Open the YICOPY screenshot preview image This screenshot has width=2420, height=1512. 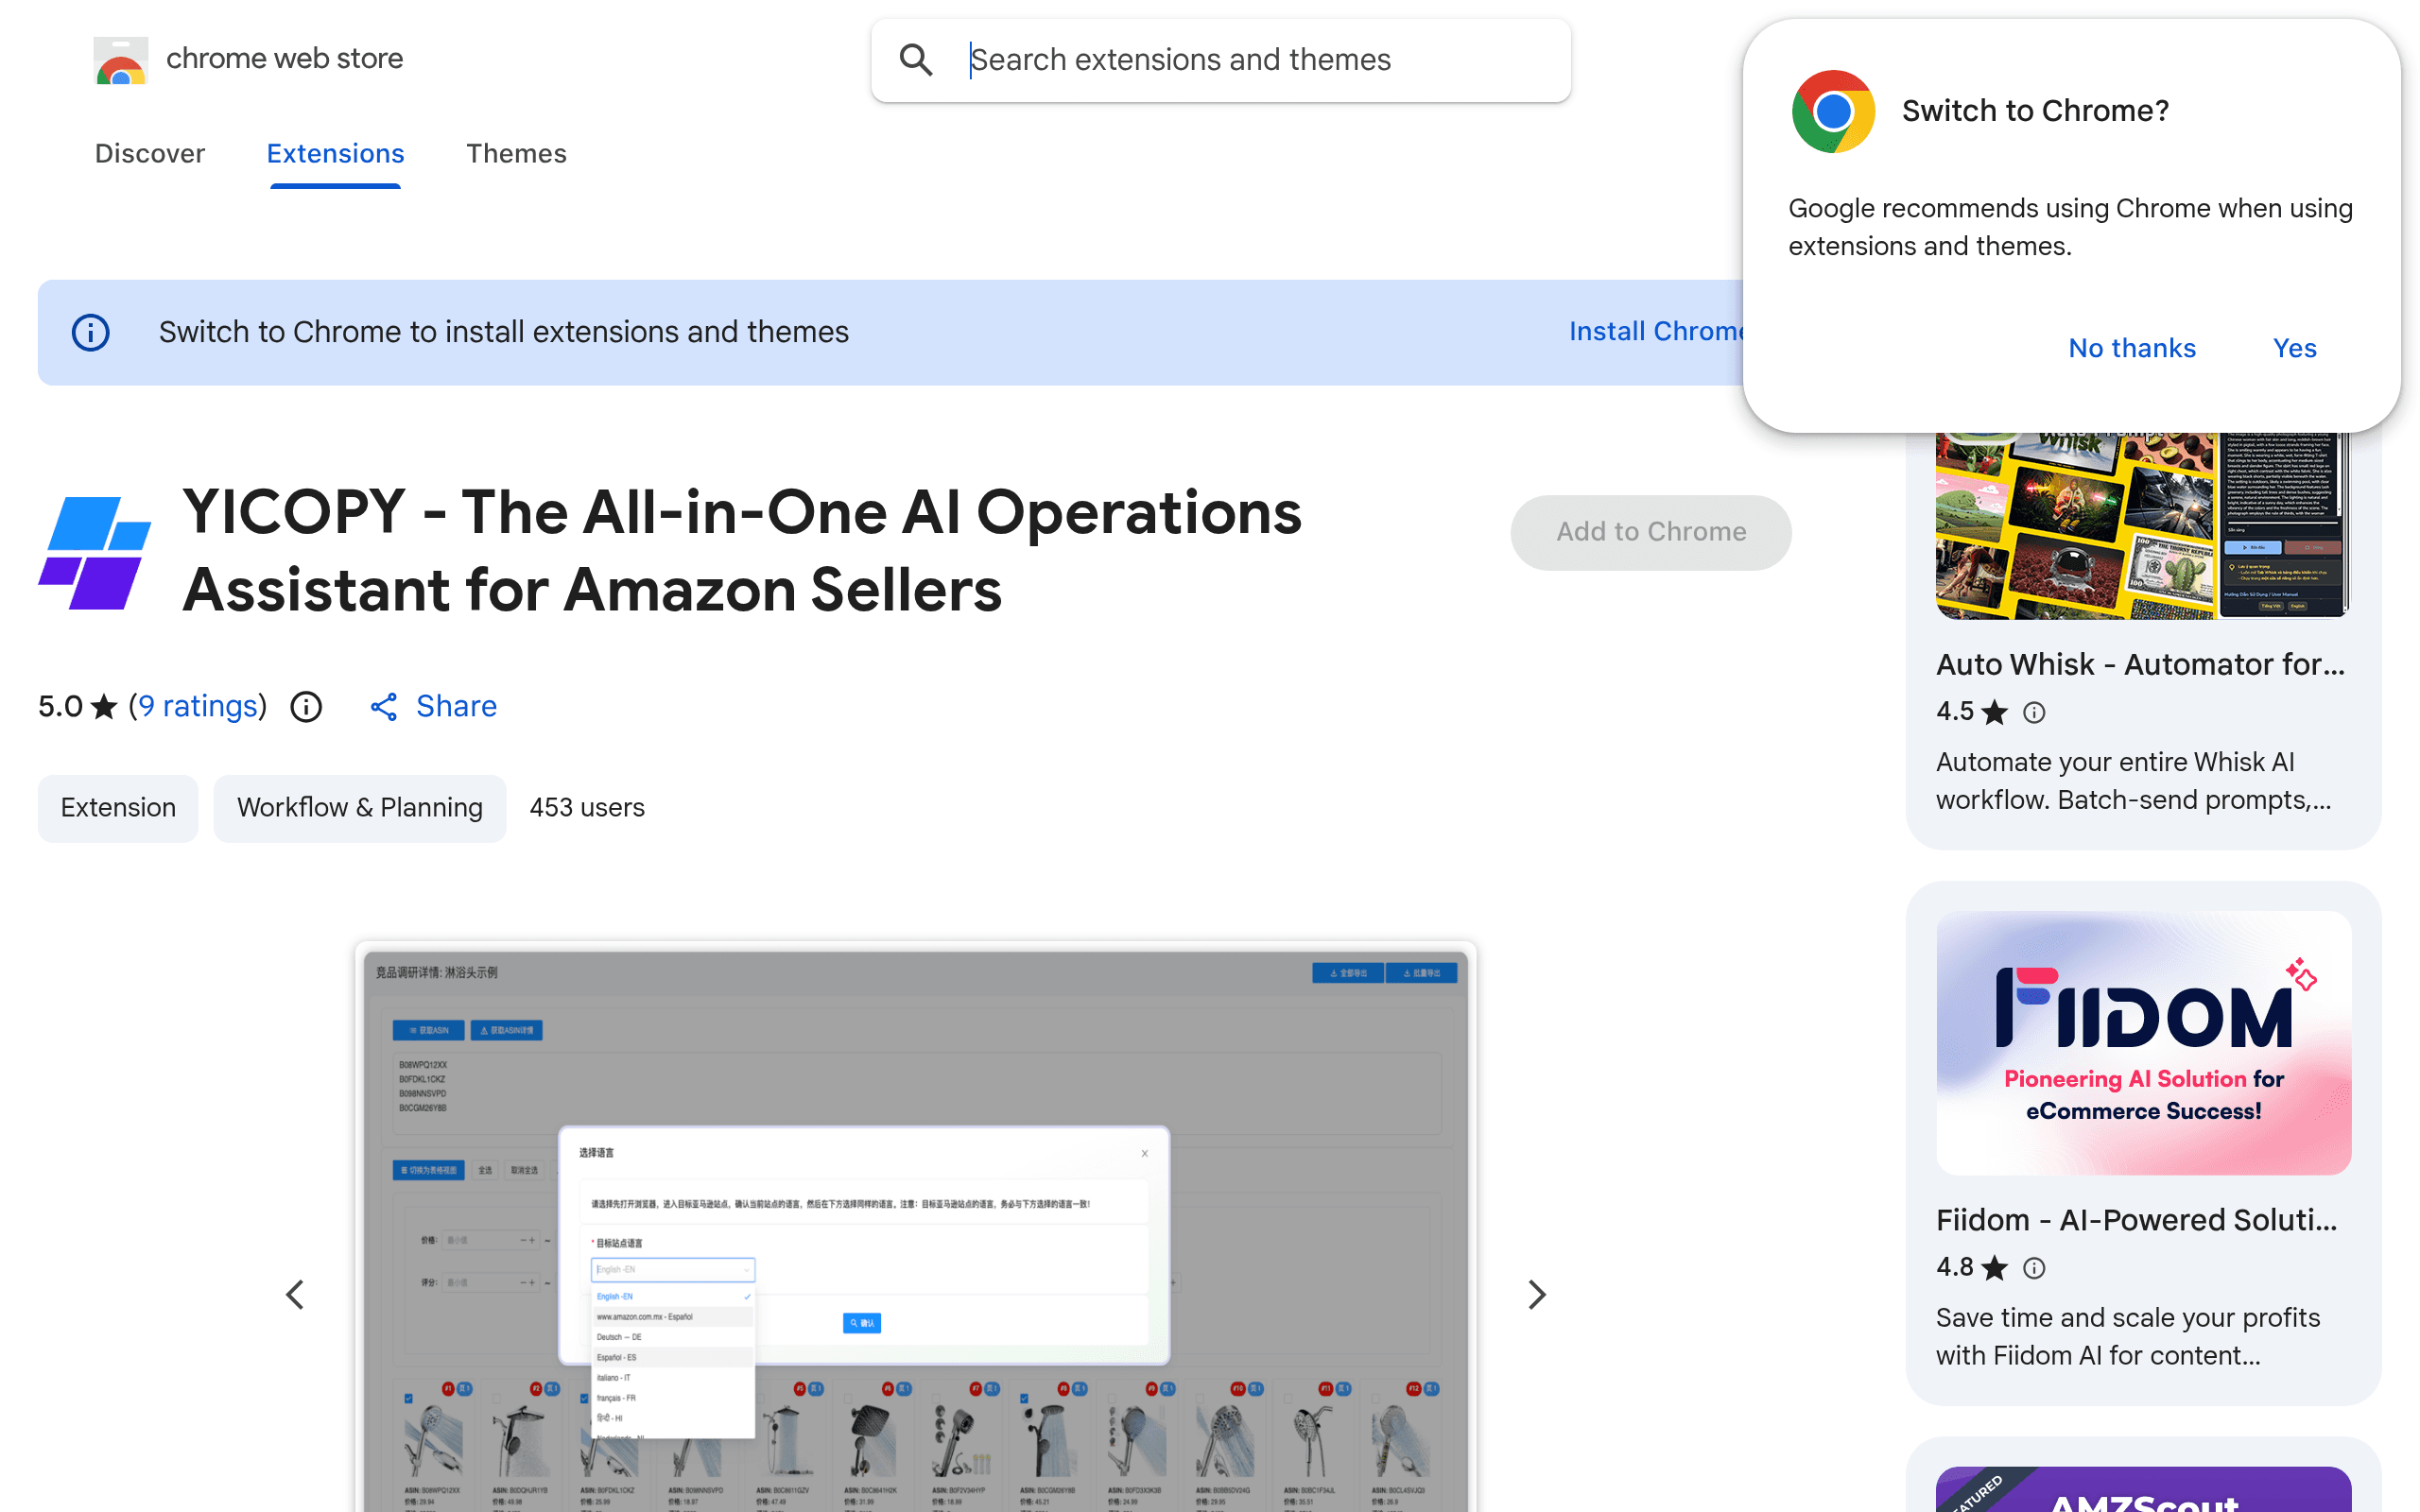(x=915, y=1227)
